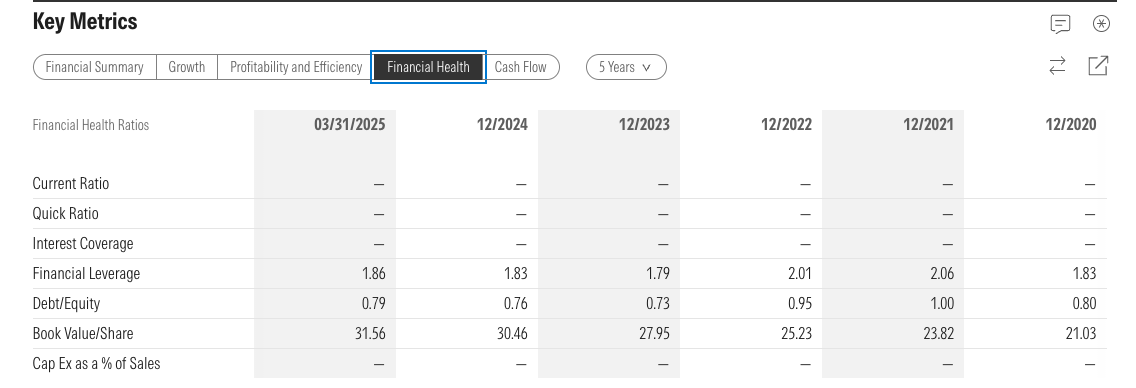This screenshot has height=388, width=1136.
Task: Open the comment feedback icon
Action: pyautogui.click(x=1060, y=24)
